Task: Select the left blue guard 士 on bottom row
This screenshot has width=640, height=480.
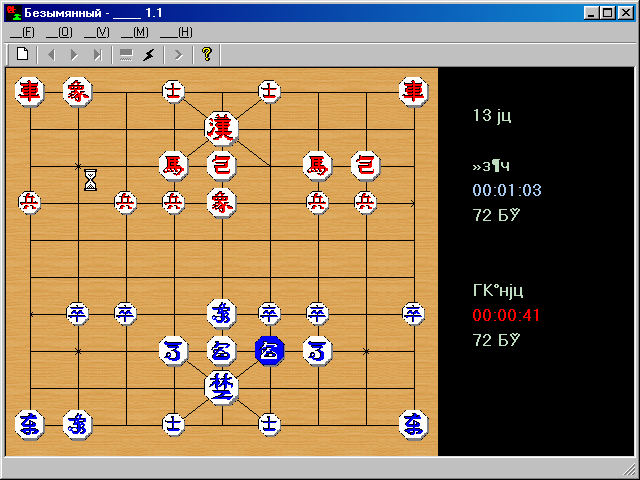Action: [174, 425]
